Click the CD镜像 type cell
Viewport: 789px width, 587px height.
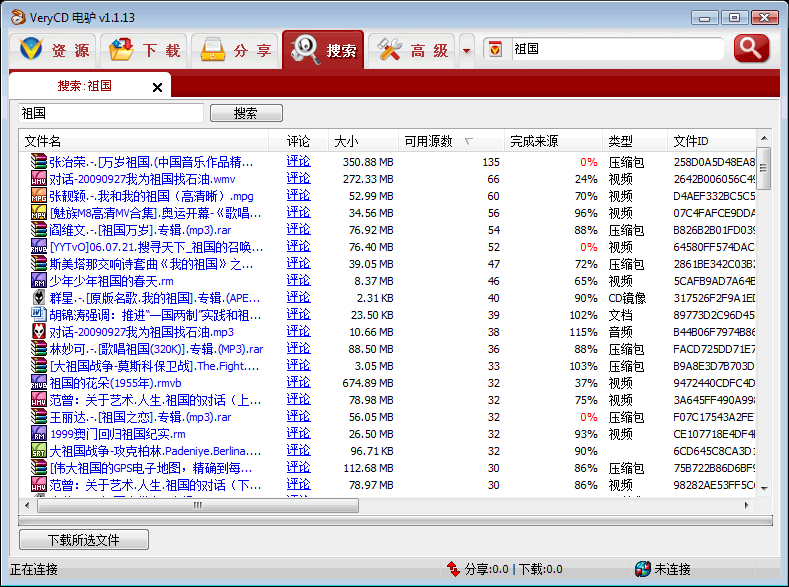pos(627,298)
